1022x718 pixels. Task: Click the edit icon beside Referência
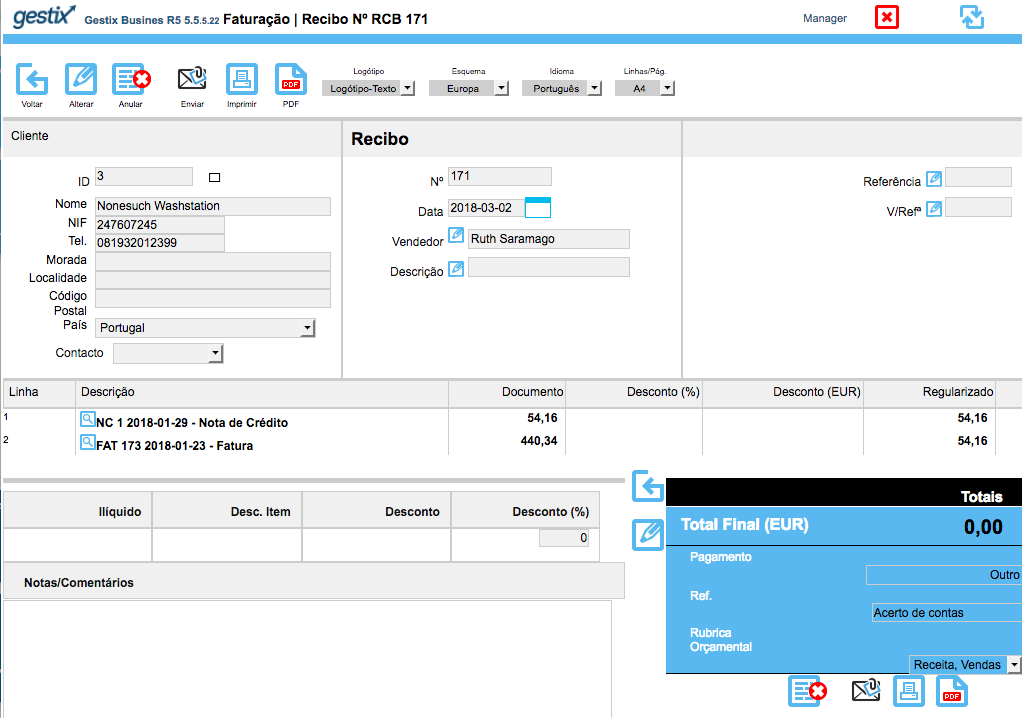934,178
